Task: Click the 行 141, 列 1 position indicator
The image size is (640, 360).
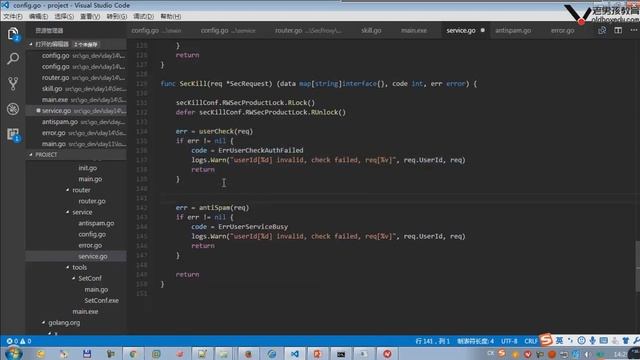Action: click(432, 341)
